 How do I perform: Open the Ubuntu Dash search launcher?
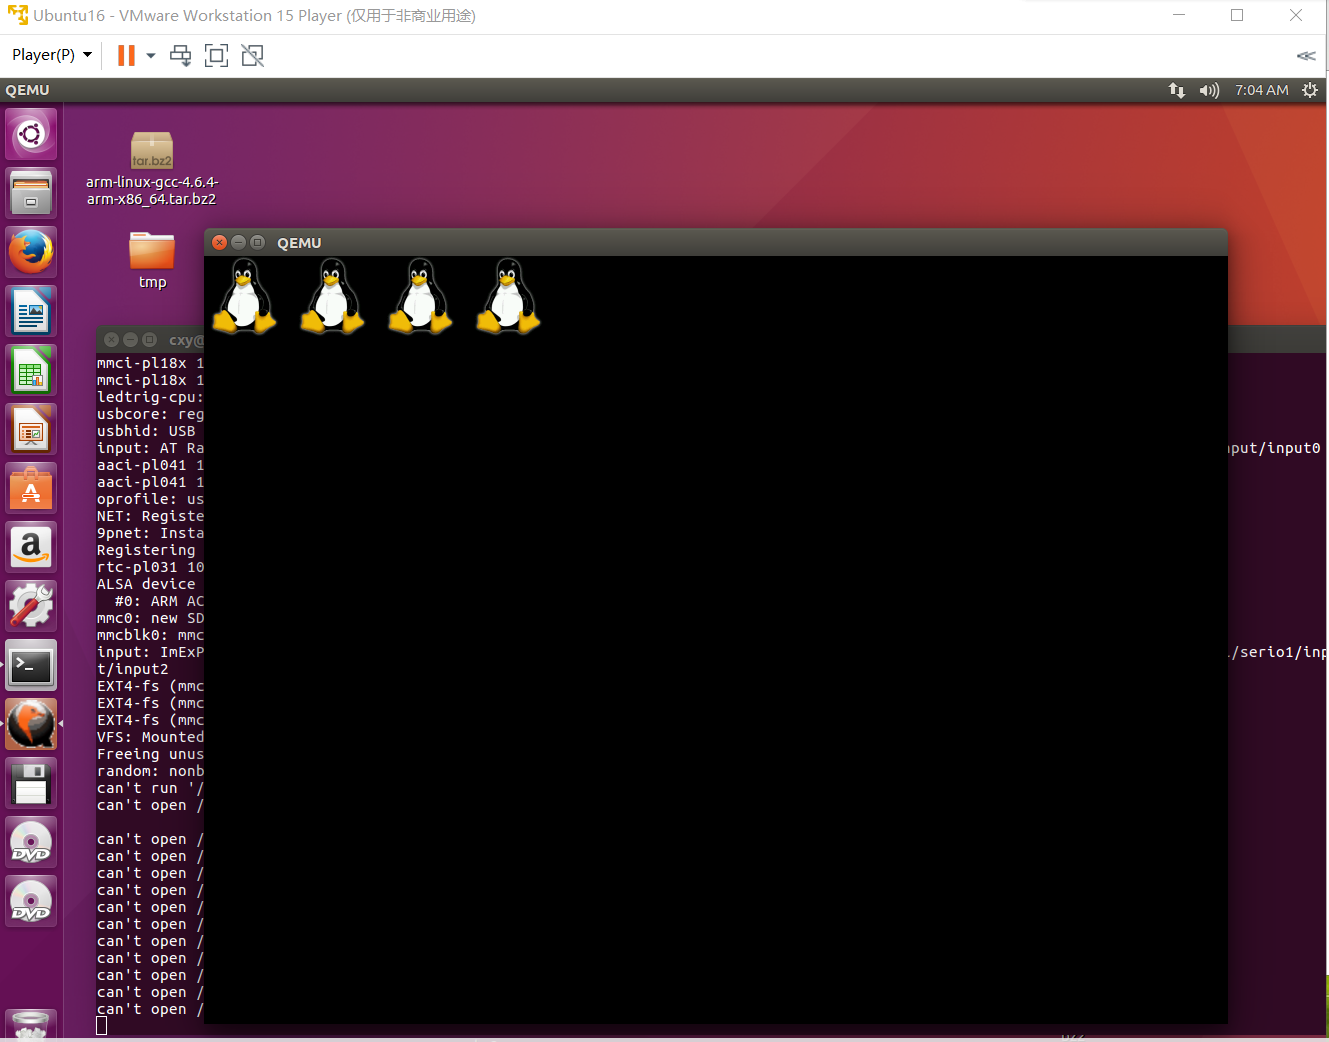(31, 134)
